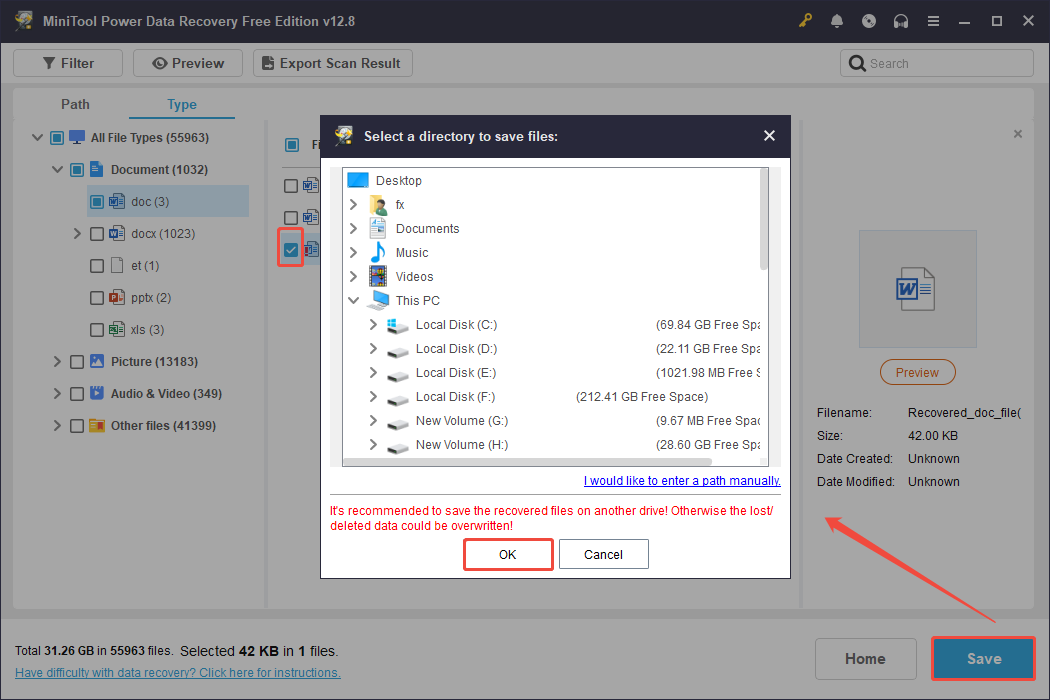The width and height of the screenshot is (1050, 700).
Task: Choose Local Disk (F:) drive icon
Action: tap(398, 399)
